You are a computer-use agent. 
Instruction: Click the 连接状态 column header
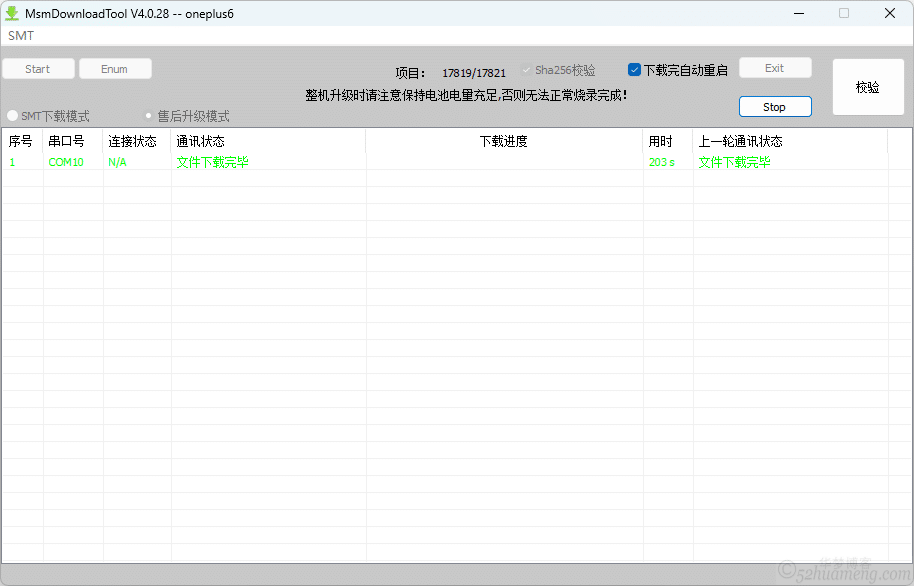[x=136, y=141]
